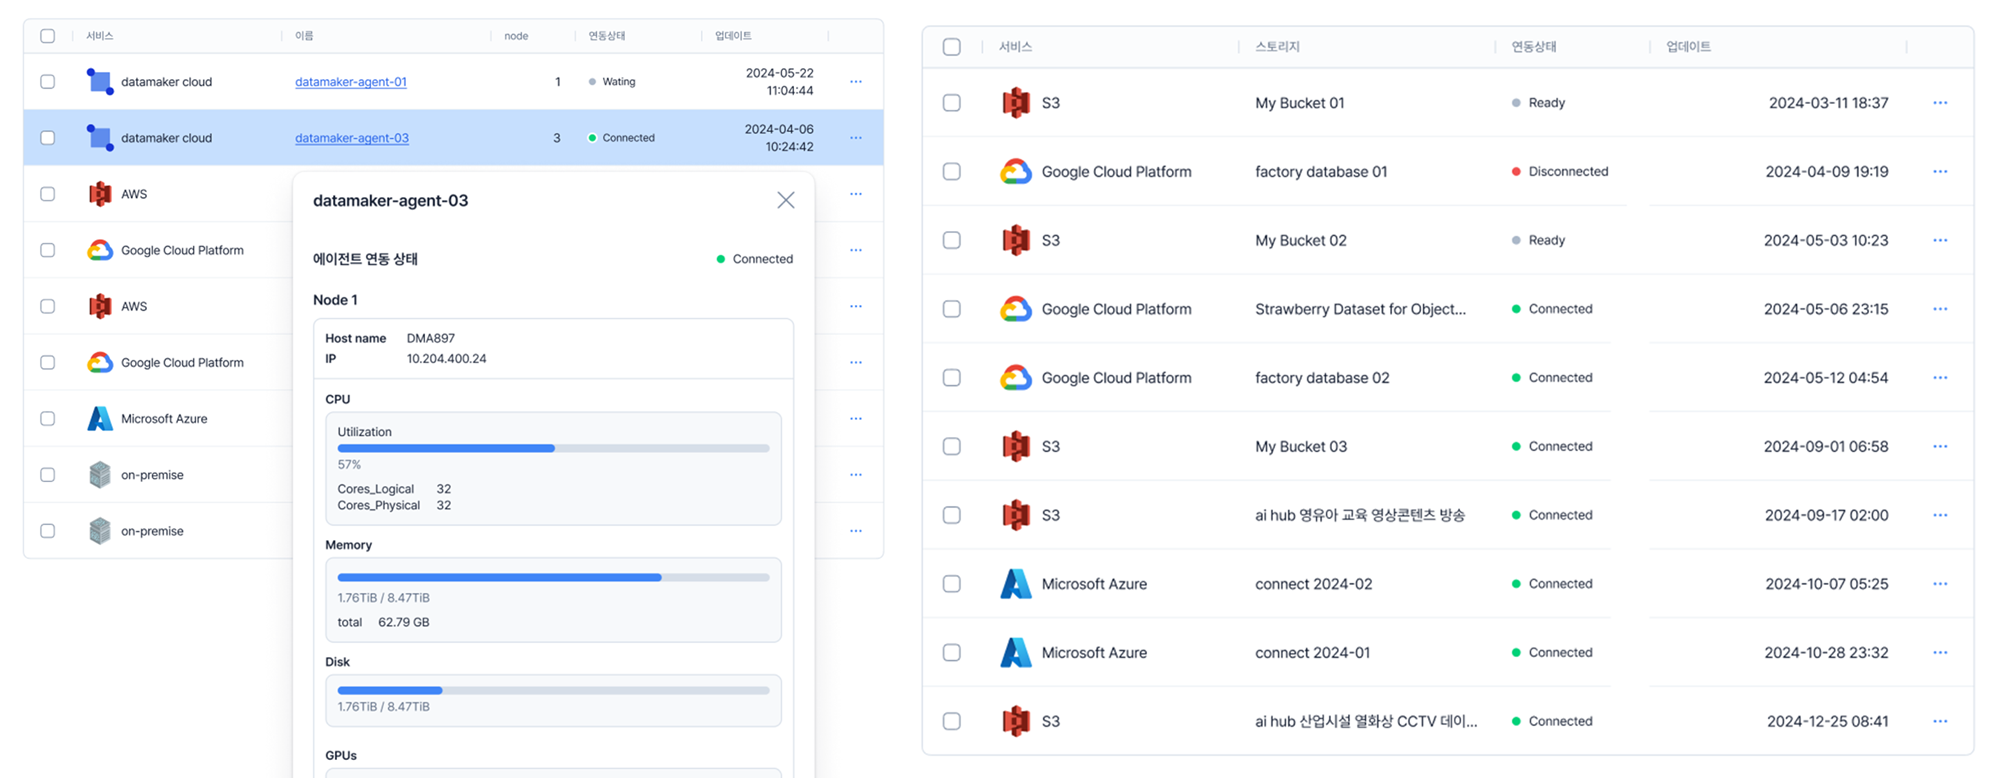
Task: Click the Memory usage progress bar
Action: coord(553,577)
